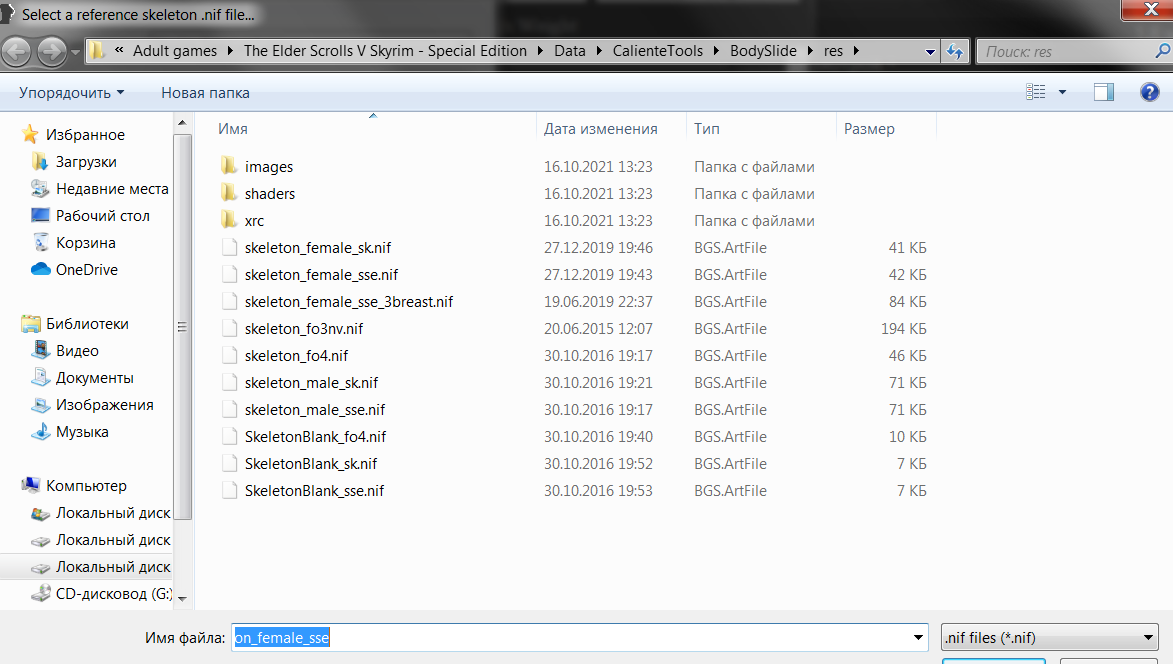Open the view options dropdown arrow
This screenshot has width=1173, height=664.
pos(1062,92)
